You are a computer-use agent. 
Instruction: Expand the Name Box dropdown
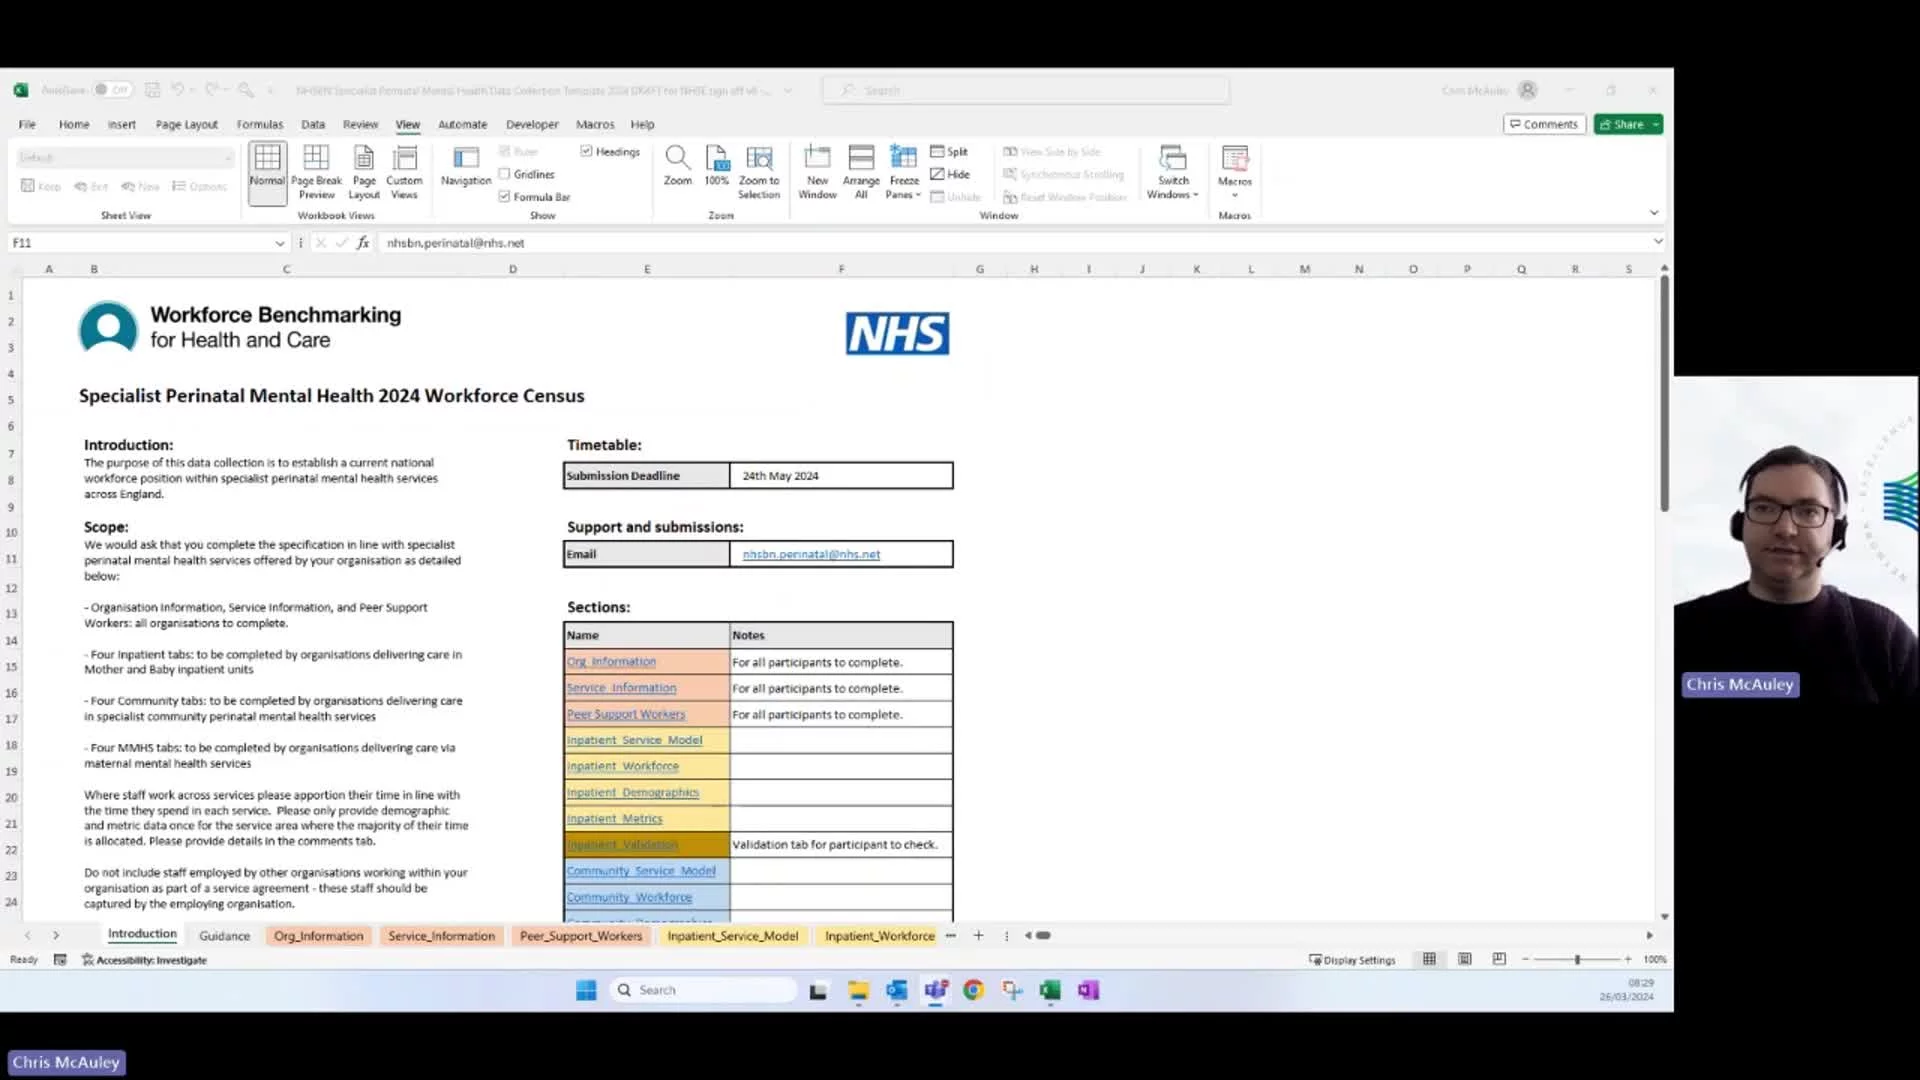(x=280, y=243)
